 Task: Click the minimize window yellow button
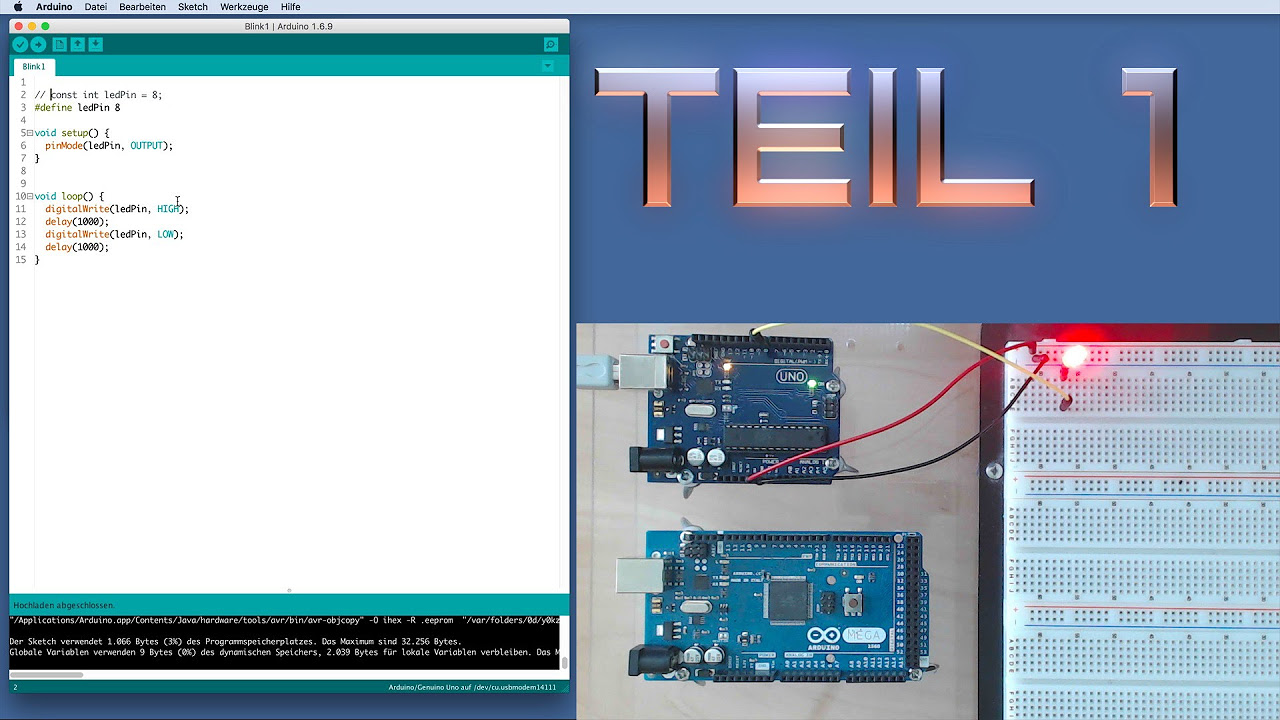32,26
